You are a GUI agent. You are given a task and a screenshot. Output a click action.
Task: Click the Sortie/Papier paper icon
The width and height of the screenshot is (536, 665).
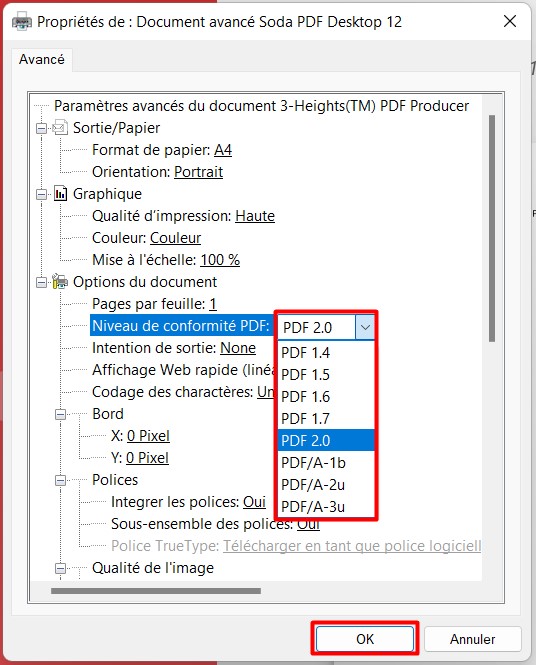point(60,127)
